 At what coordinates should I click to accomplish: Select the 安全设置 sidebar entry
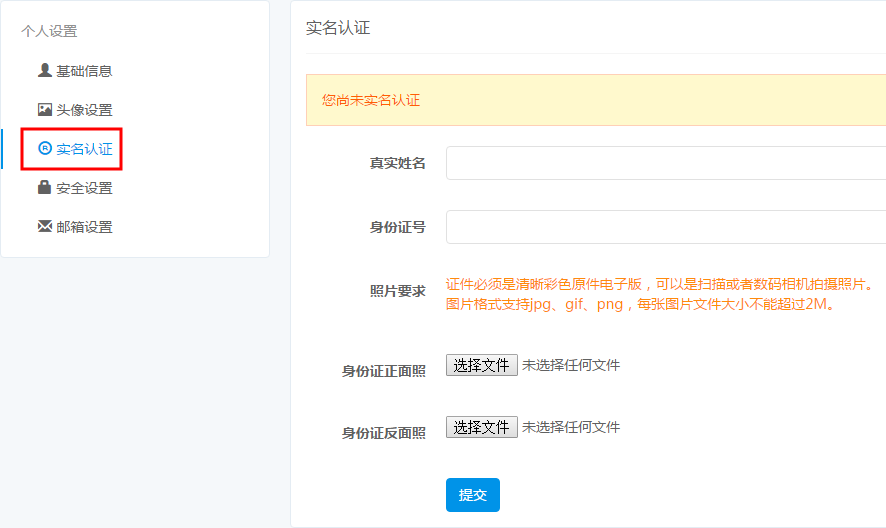84,188
